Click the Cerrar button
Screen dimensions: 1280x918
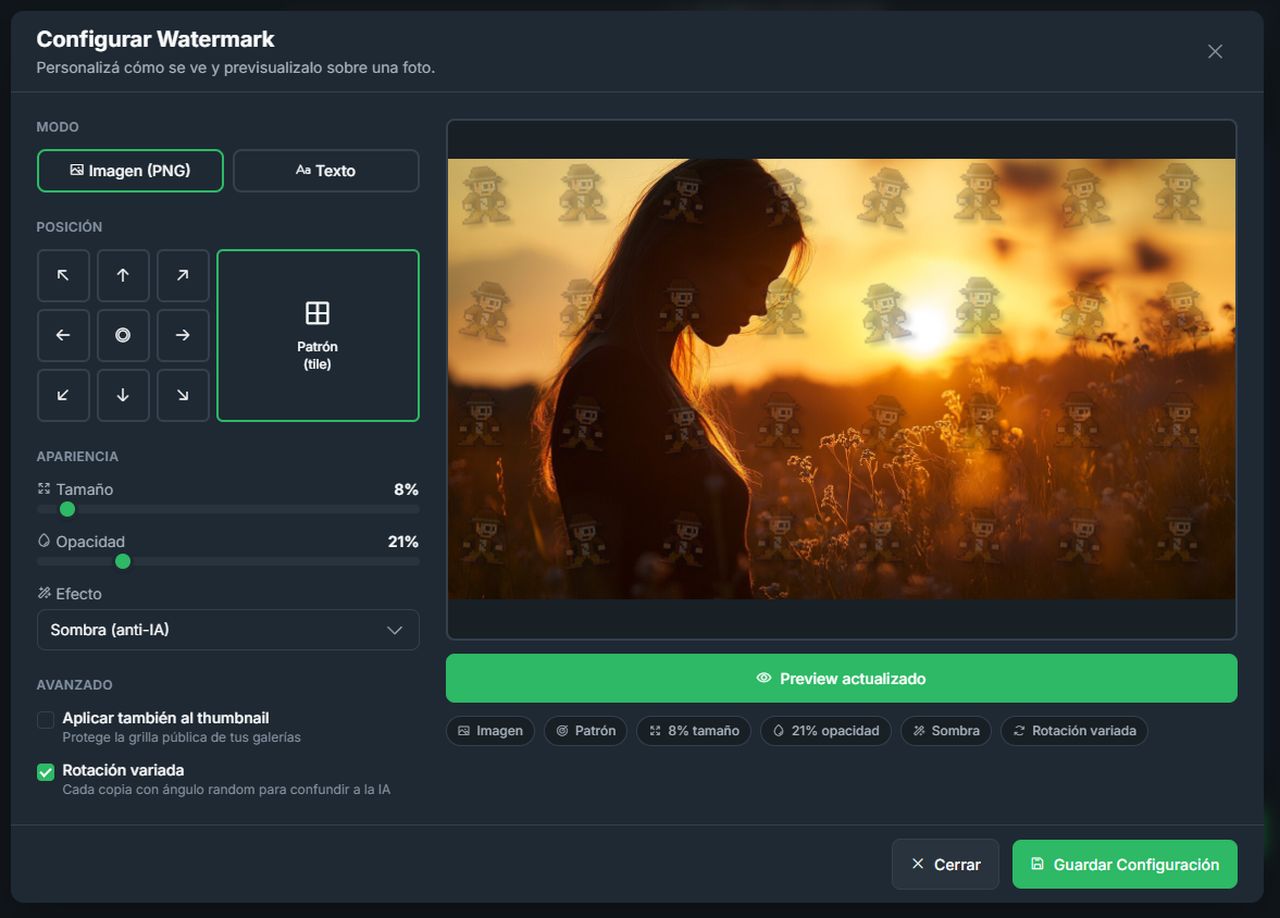click(946, 864)
